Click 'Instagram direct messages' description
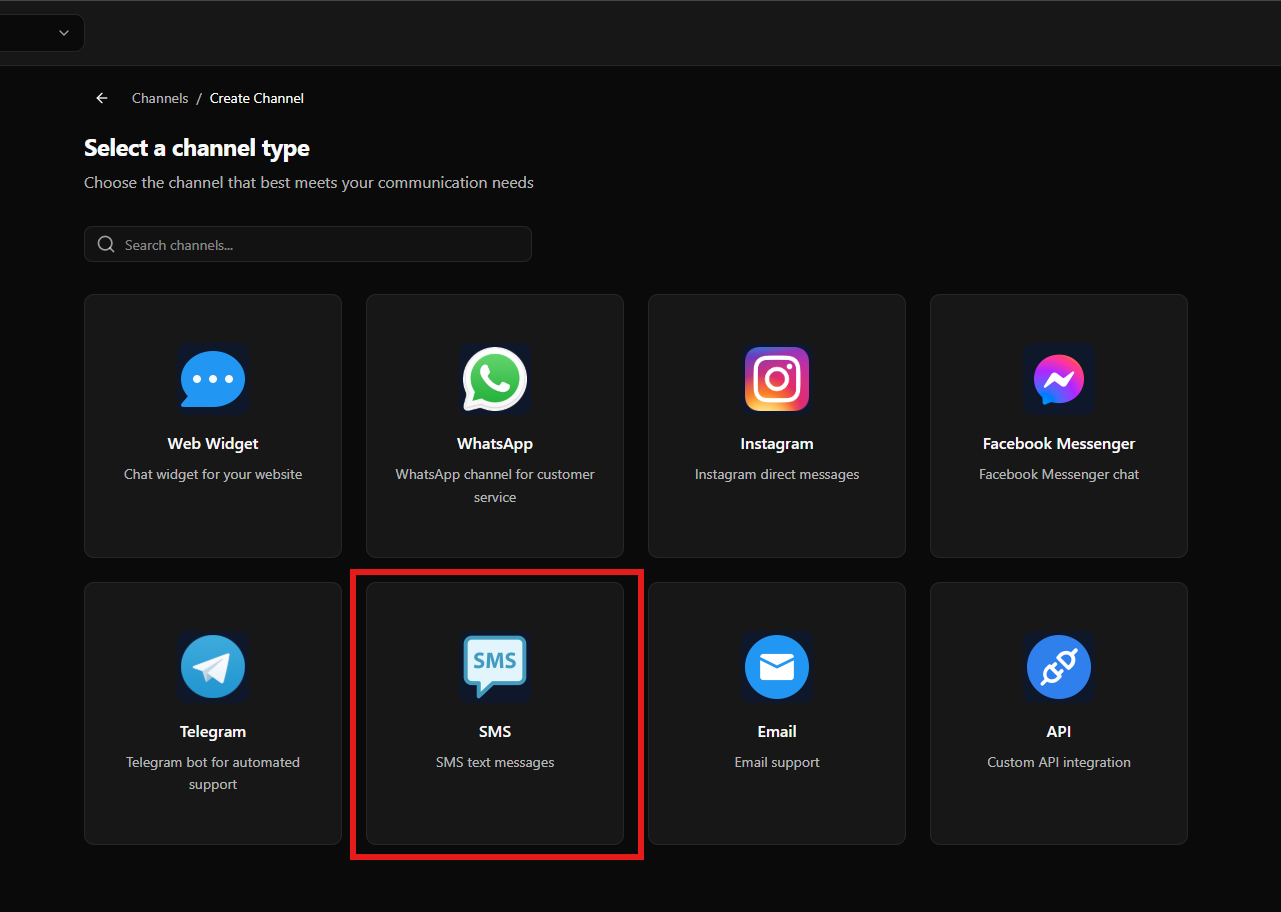The height and width of the screenshot is (912, 1281). pyautogui.click(x=777, y=474)
